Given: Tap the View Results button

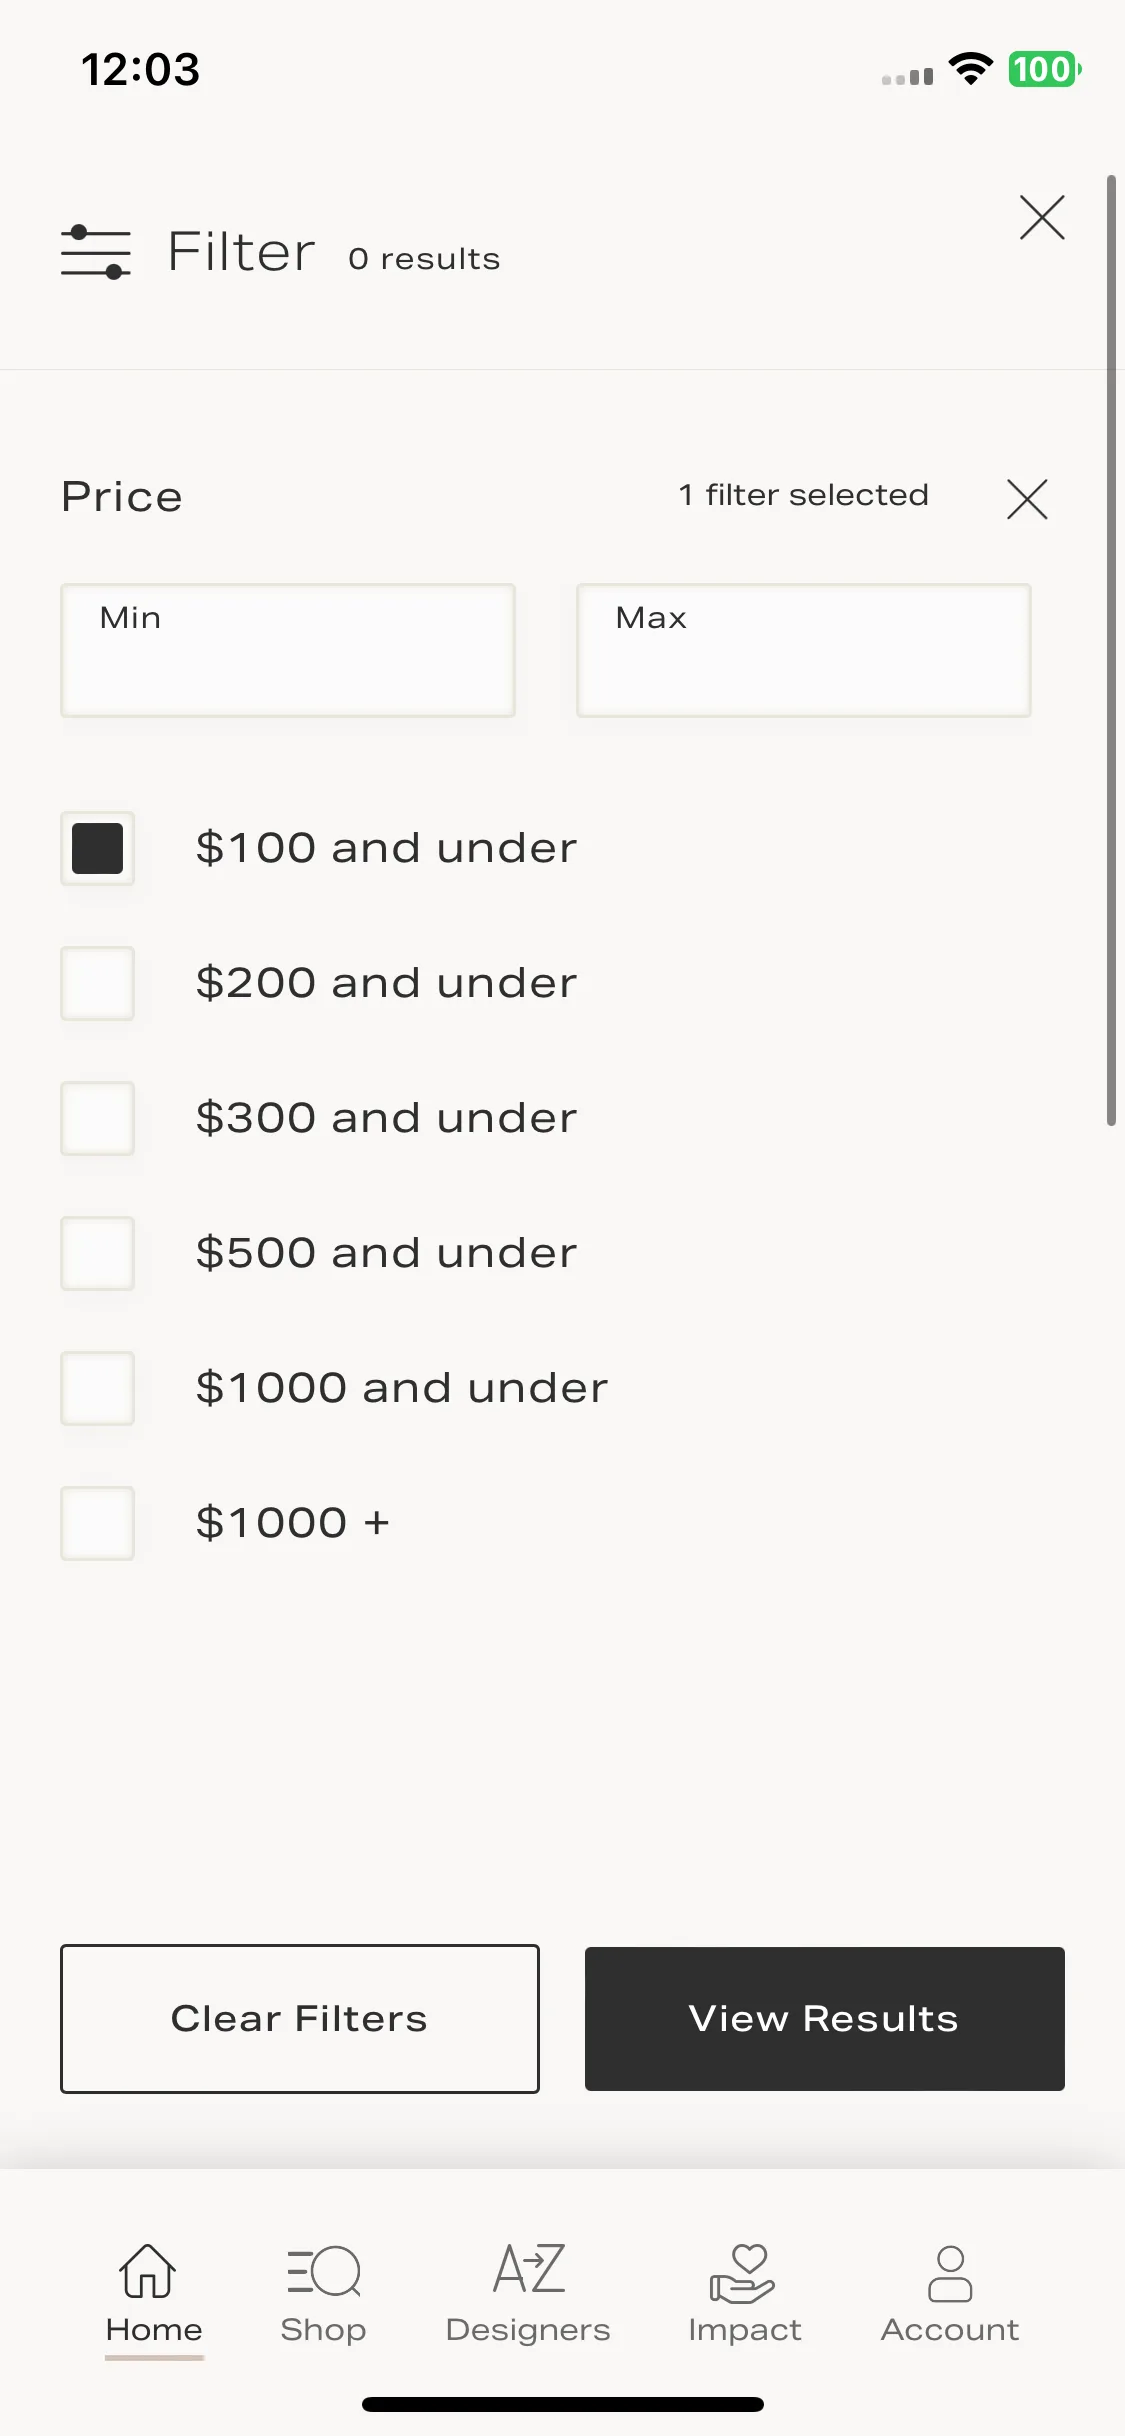Looking at the screenshot, I should [x=825, y=2018].
